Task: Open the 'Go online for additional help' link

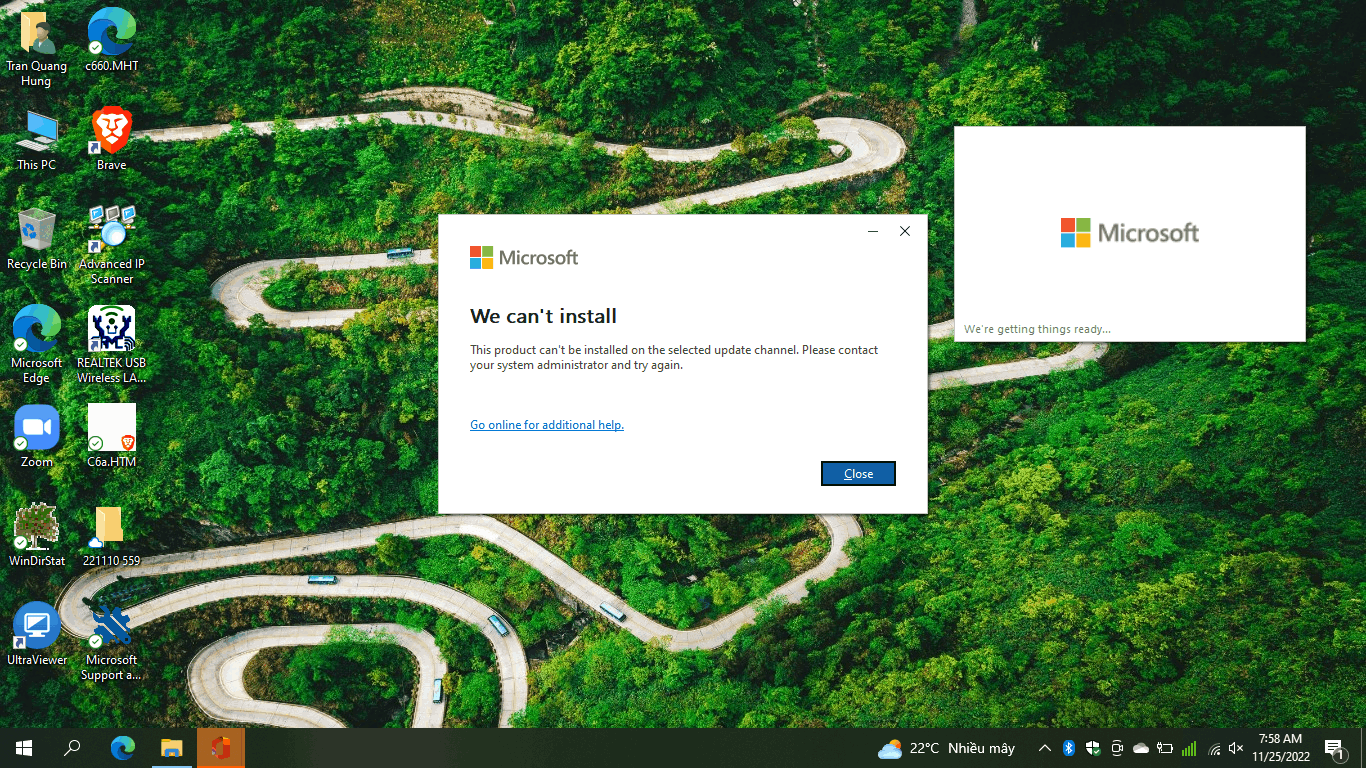Action: tap(547, 425)
